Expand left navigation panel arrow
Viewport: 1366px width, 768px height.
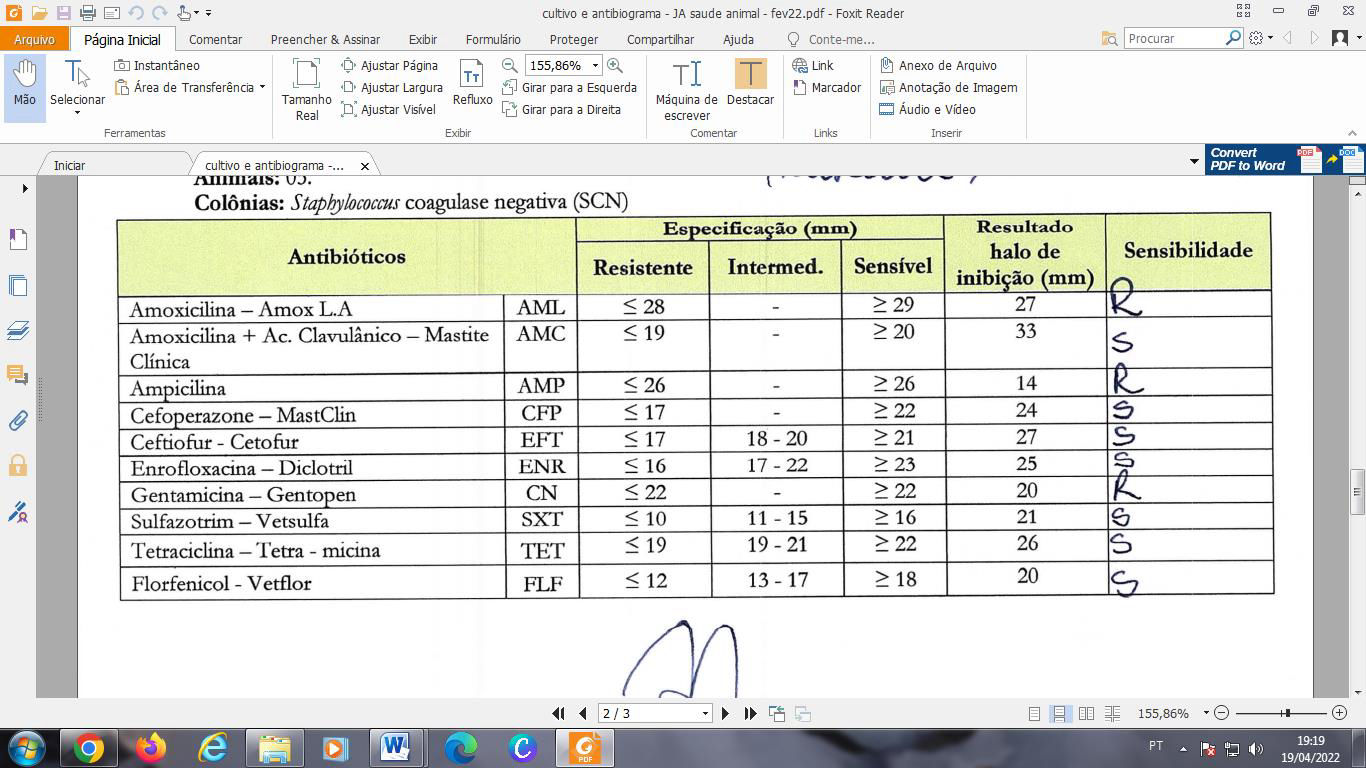[x=25, y=188]
